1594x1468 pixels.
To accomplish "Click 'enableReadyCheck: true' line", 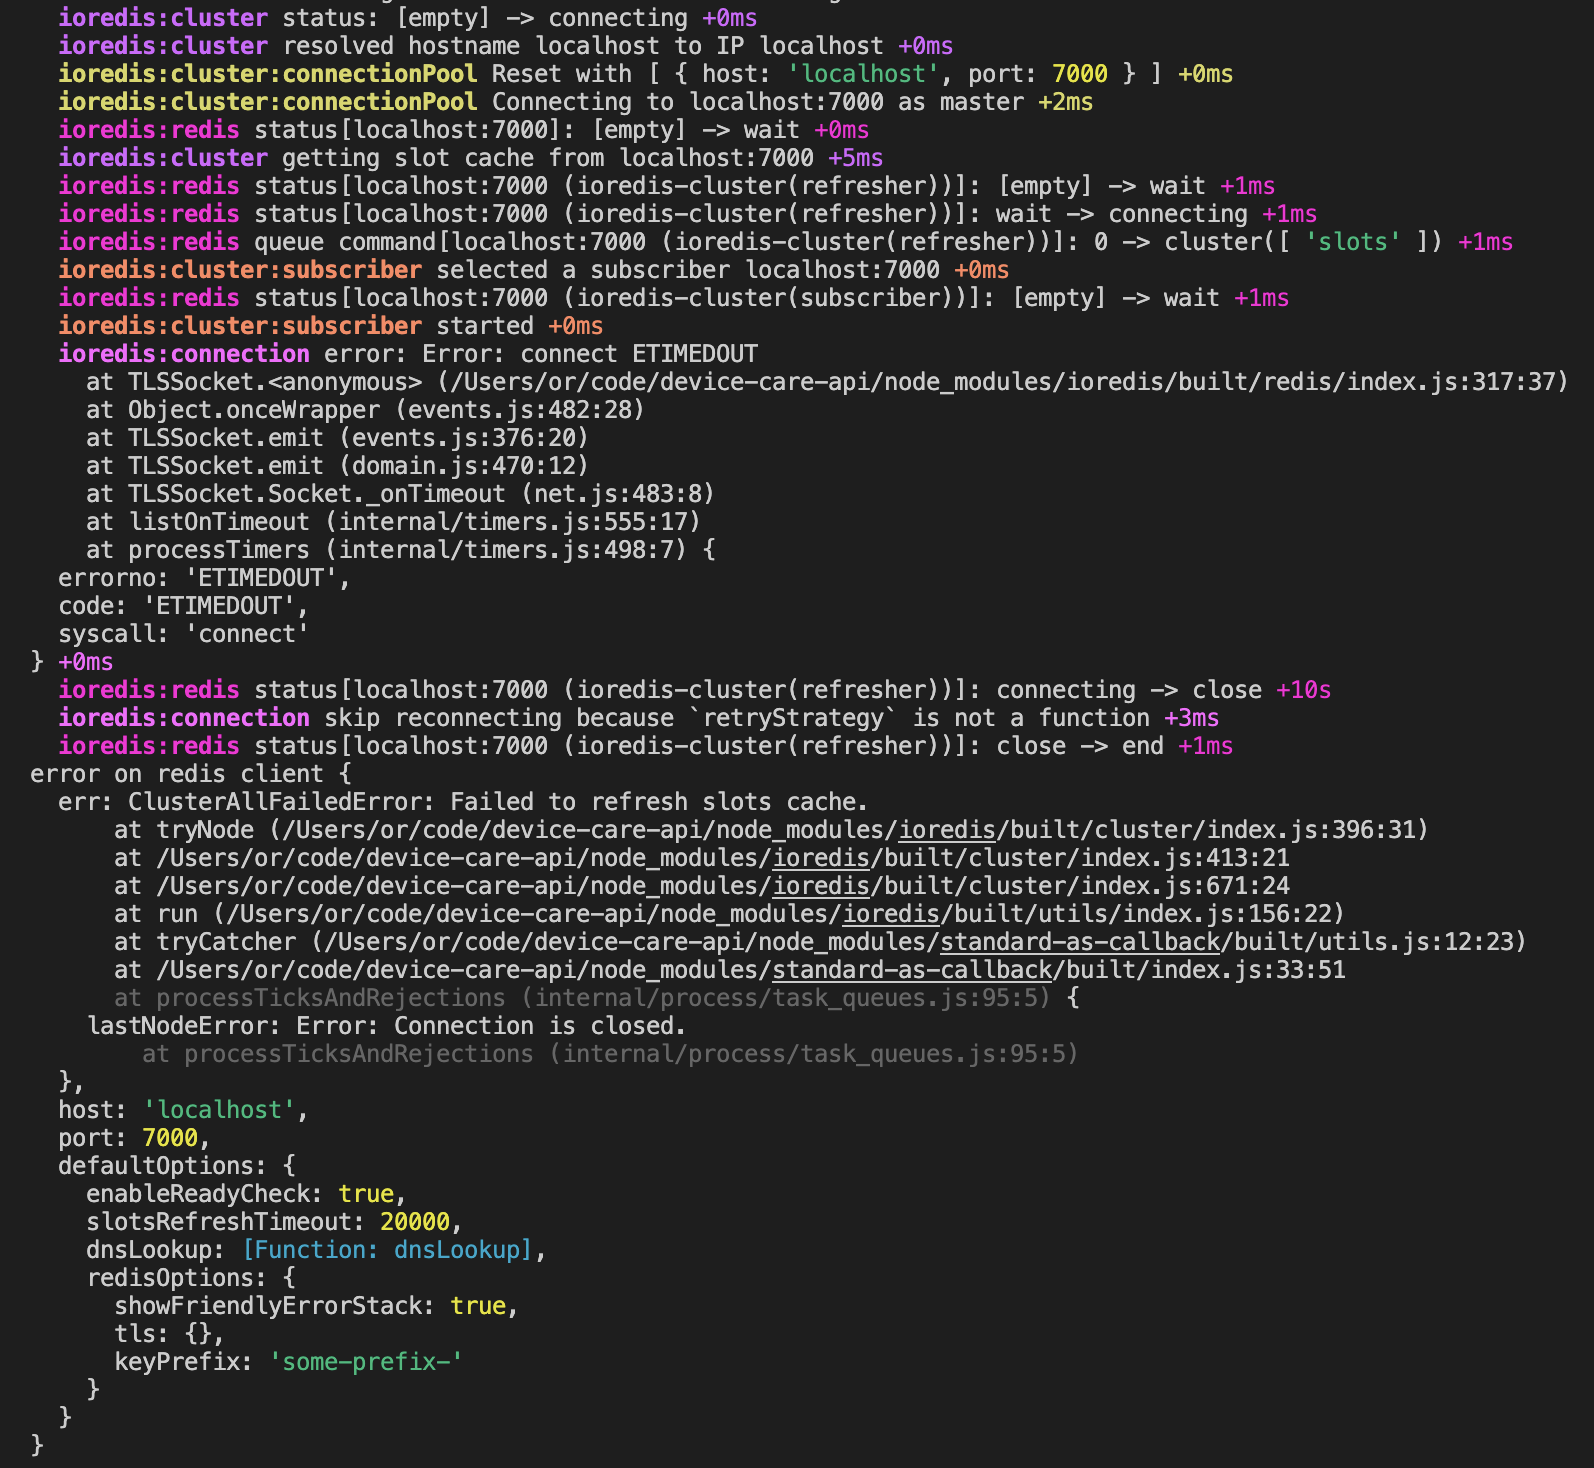I will [x=246, y=1194].
